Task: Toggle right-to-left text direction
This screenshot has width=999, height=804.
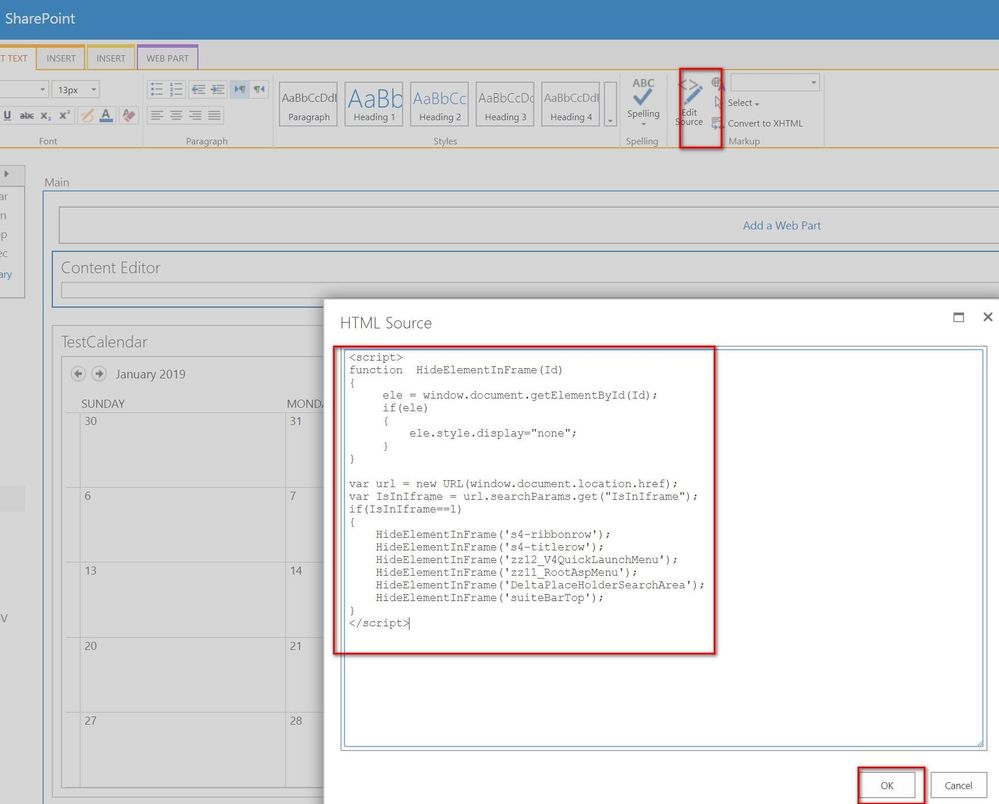Action: coord(259,89)
